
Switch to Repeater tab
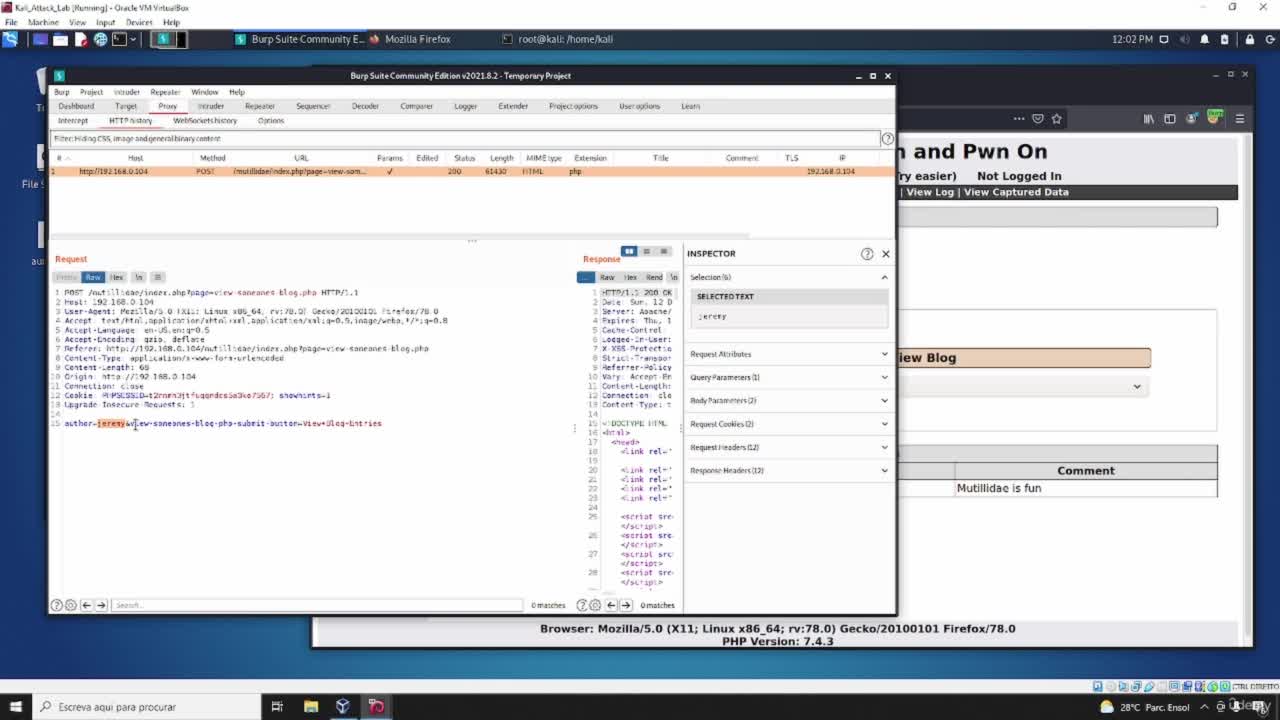tap(259, 106)
